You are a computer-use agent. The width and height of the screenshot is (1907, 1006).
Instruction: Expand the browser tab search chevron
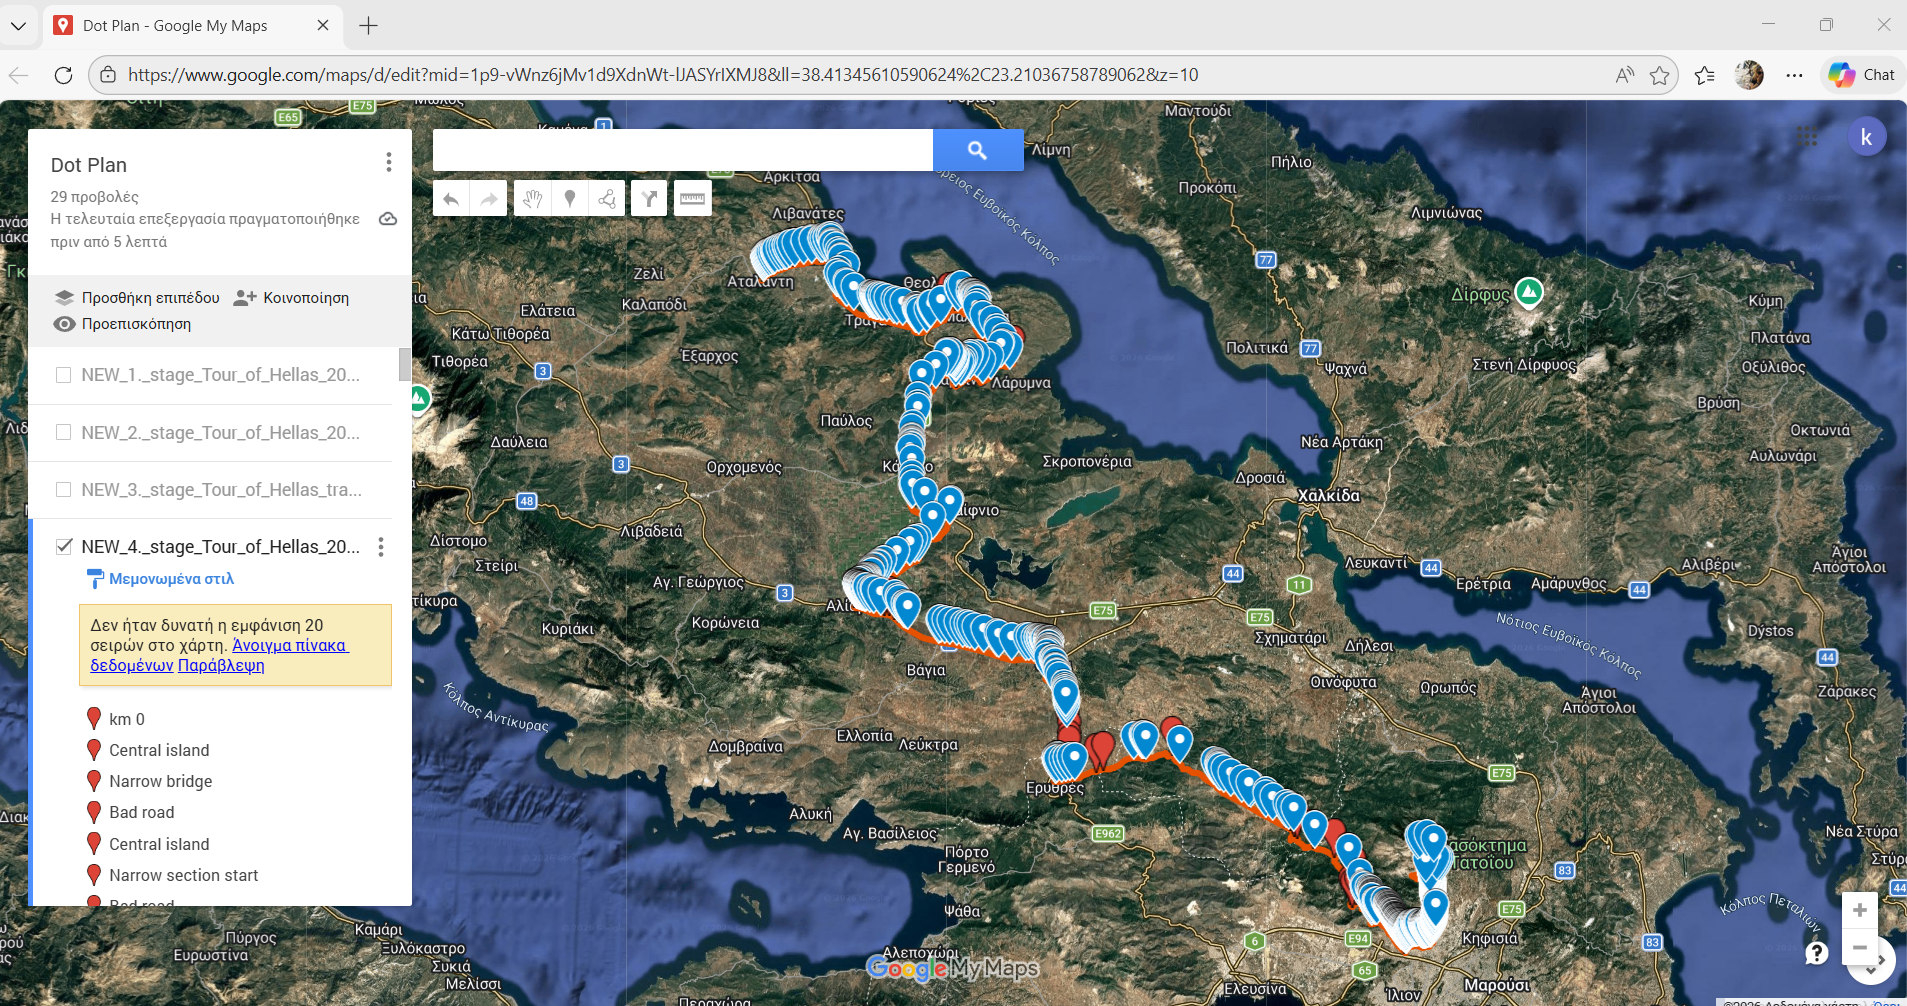click(x=18, y=26)
